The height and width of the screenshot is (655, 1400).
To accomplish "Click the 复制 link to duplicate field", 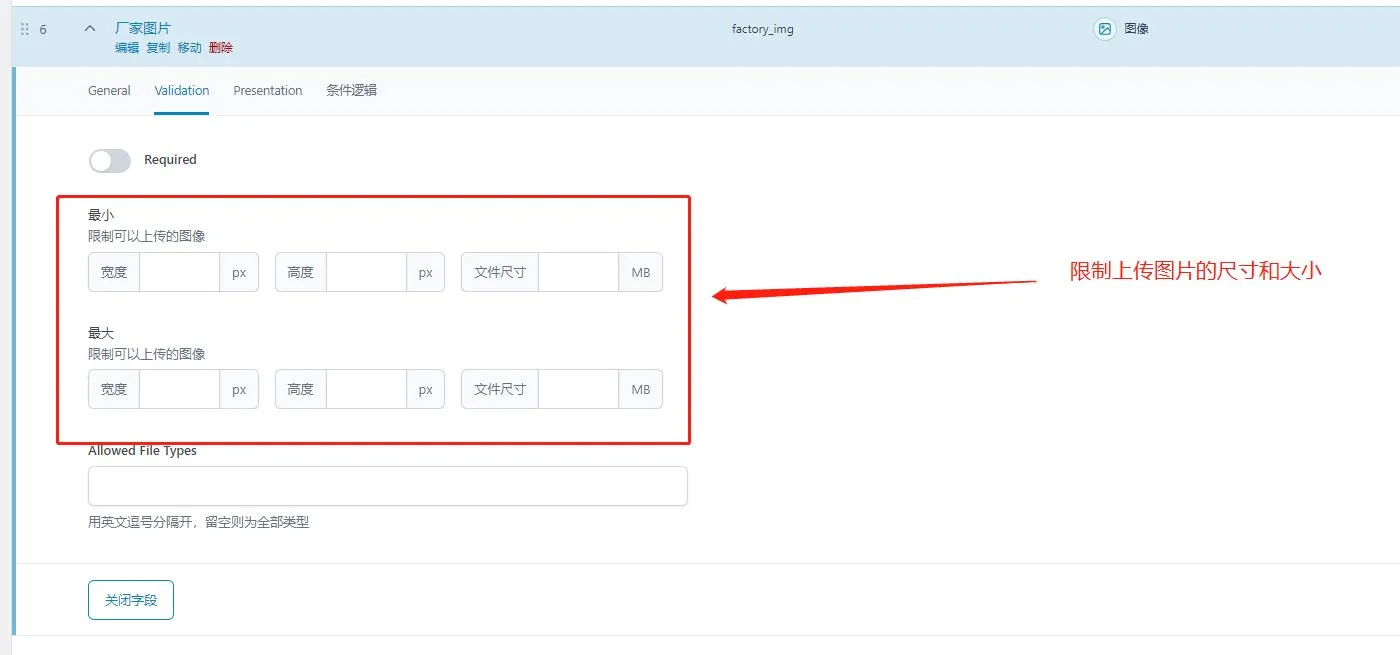I will coord(158,48).
